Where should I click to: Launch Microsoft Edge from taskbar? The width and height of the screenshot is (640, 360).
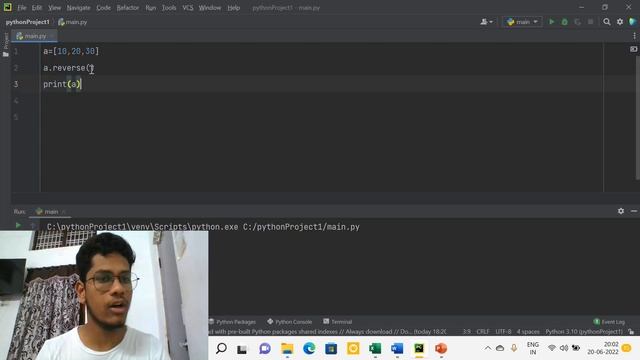(309, 349)
